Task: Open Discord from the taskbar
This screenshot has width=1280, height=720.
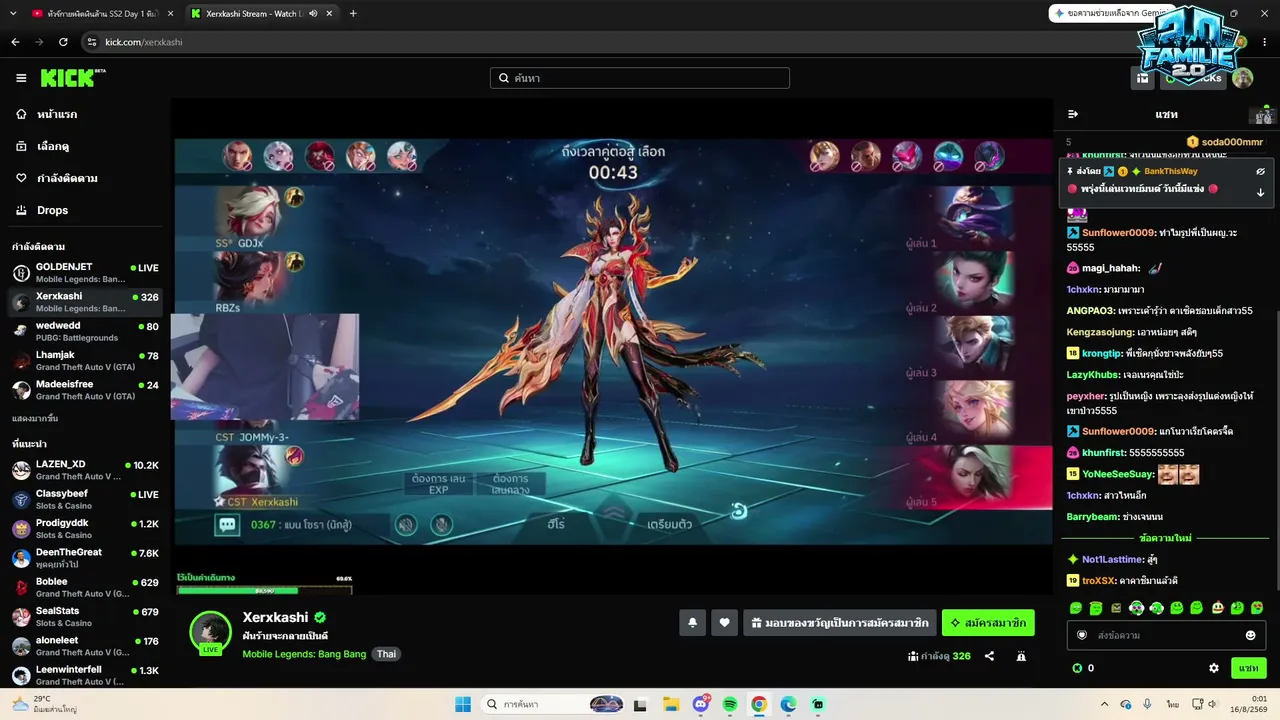Action: pos(701,704)
